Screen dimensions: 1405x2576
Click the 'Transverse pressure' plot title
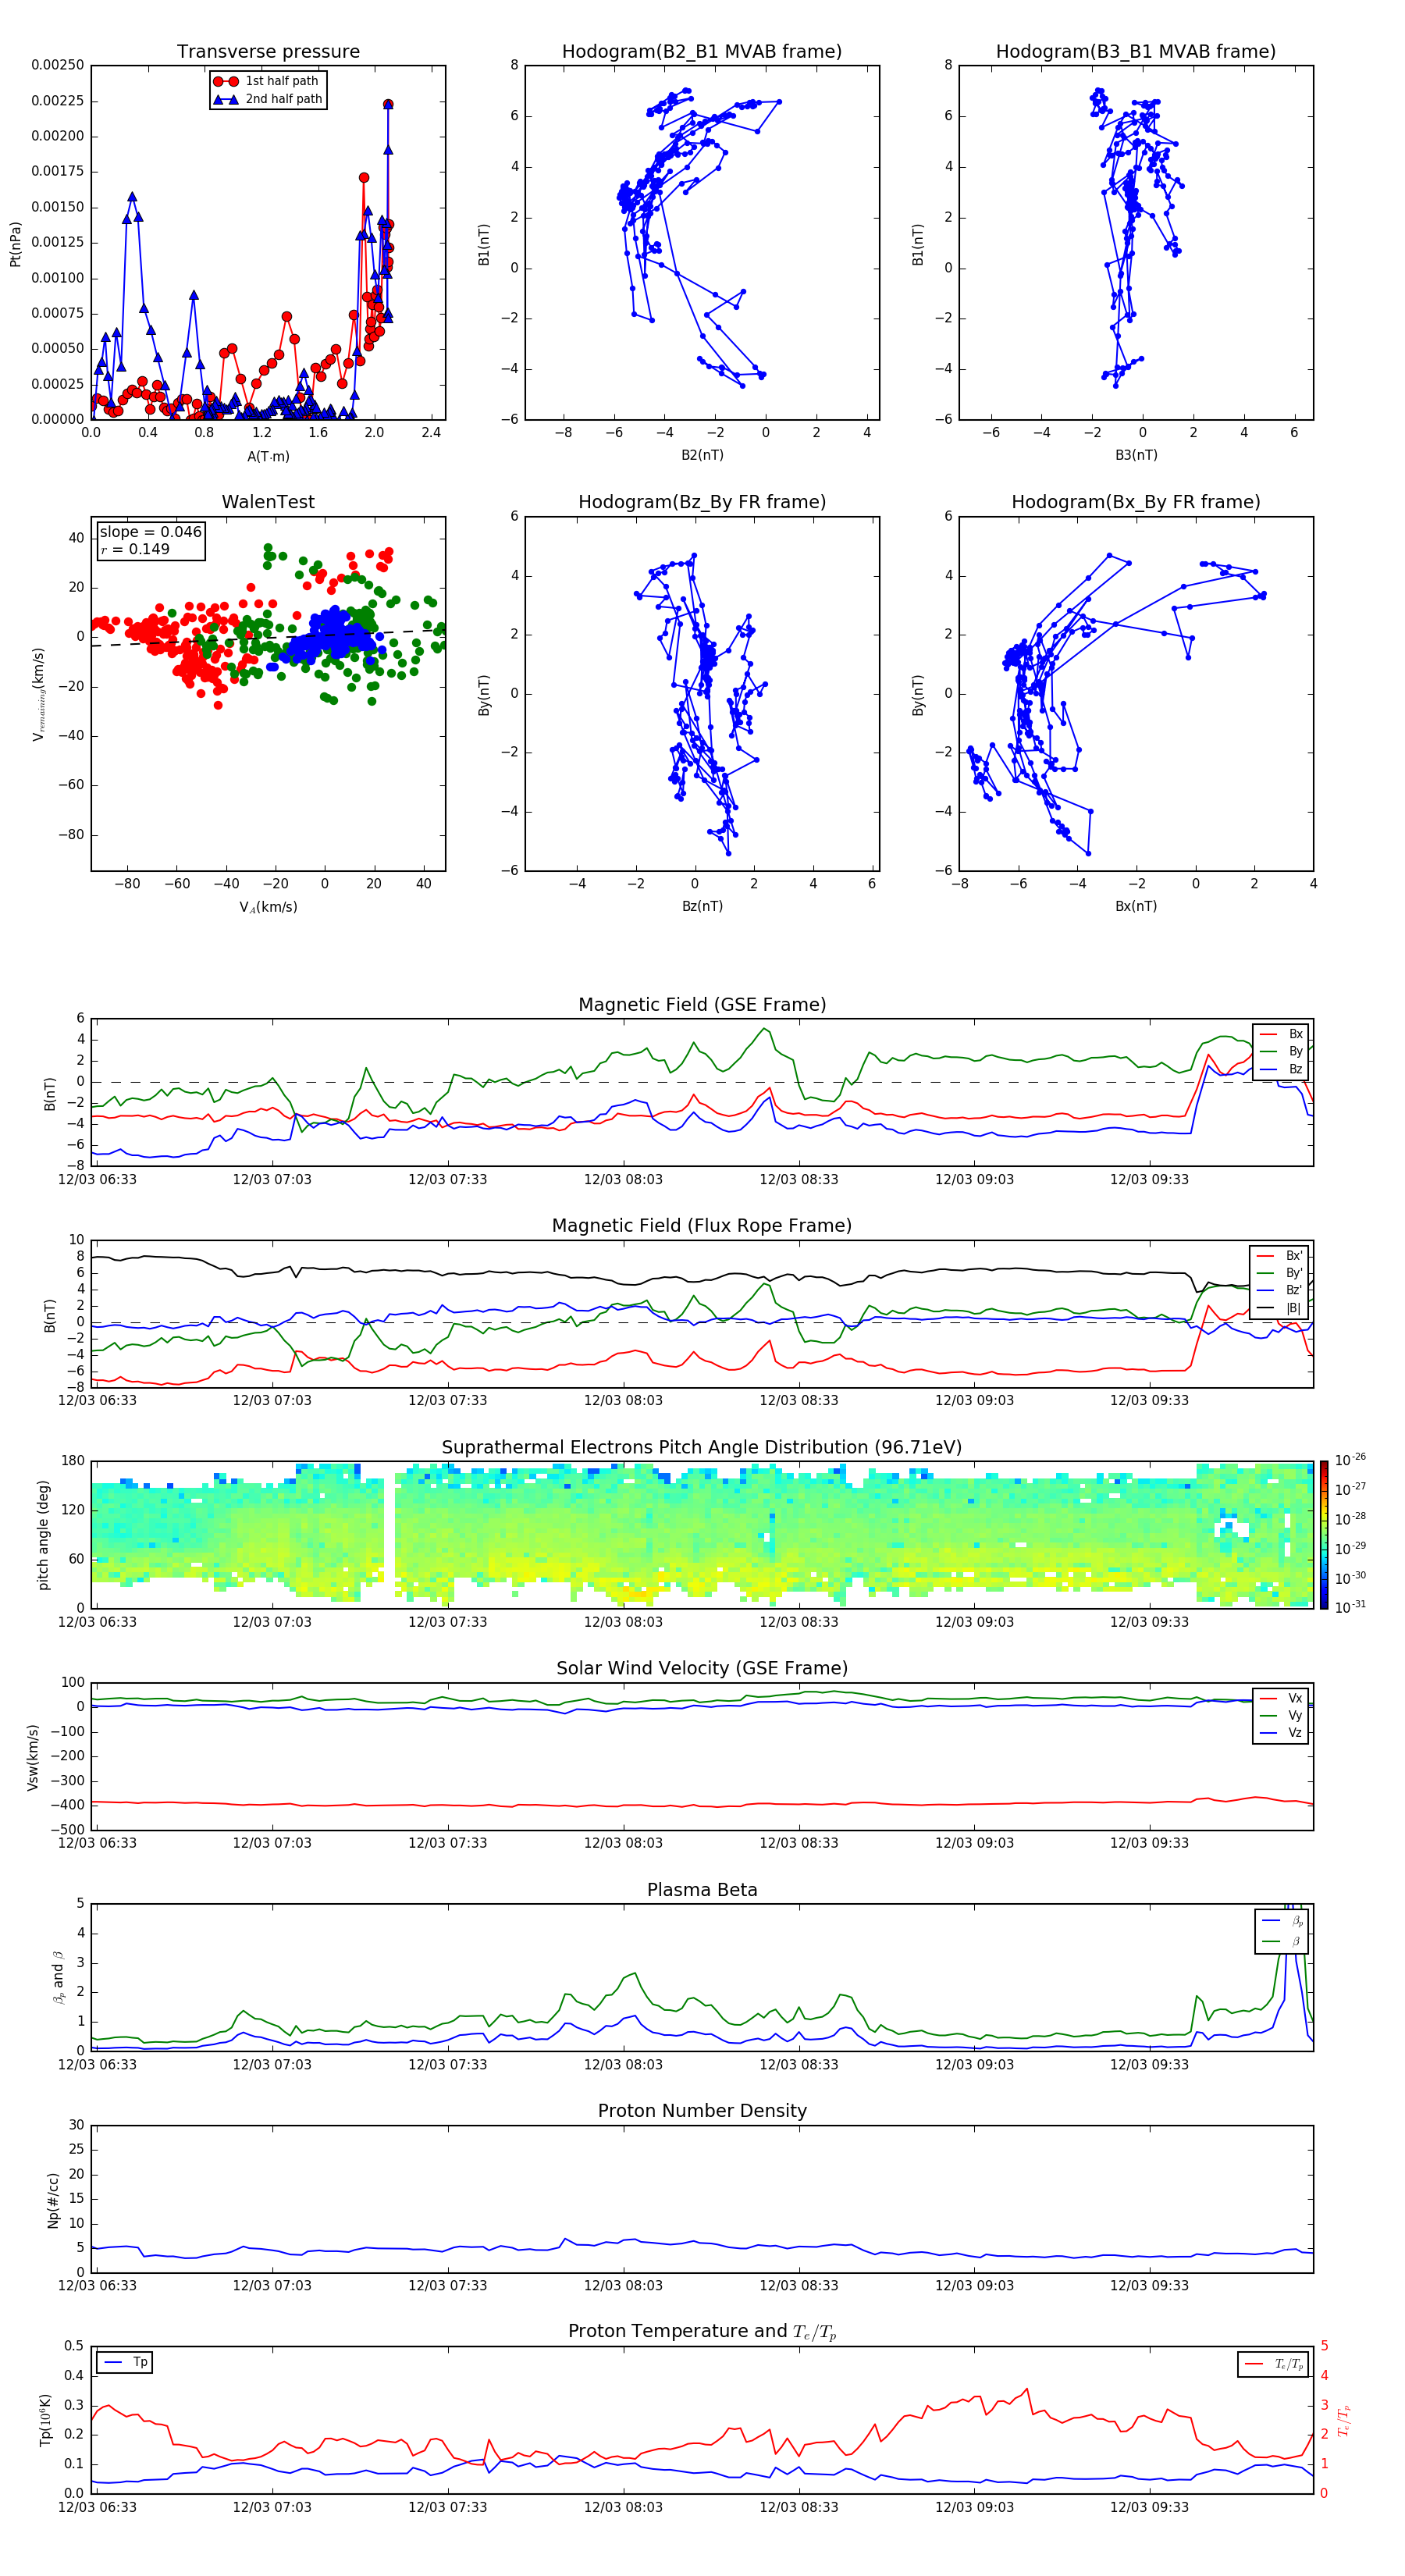268,52
